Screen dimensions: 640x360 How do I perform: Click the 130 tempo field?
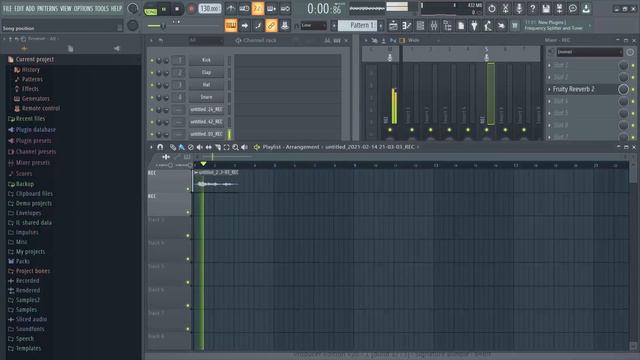209,9
